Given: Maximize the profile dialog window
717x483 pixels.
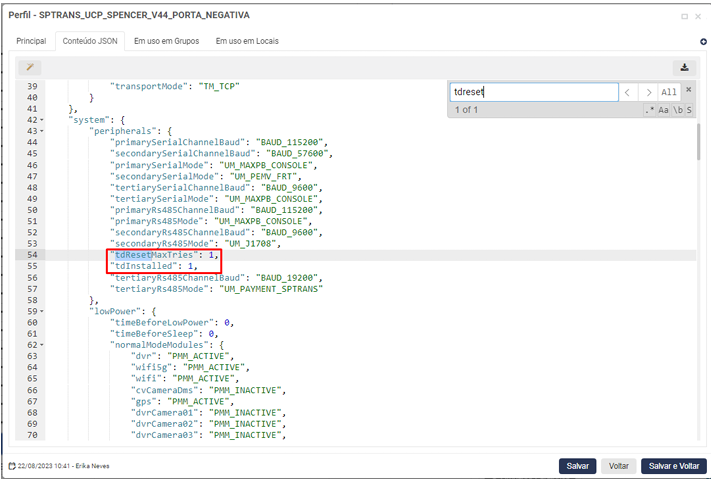Looking at the screenshot, I should pos(684,16).
